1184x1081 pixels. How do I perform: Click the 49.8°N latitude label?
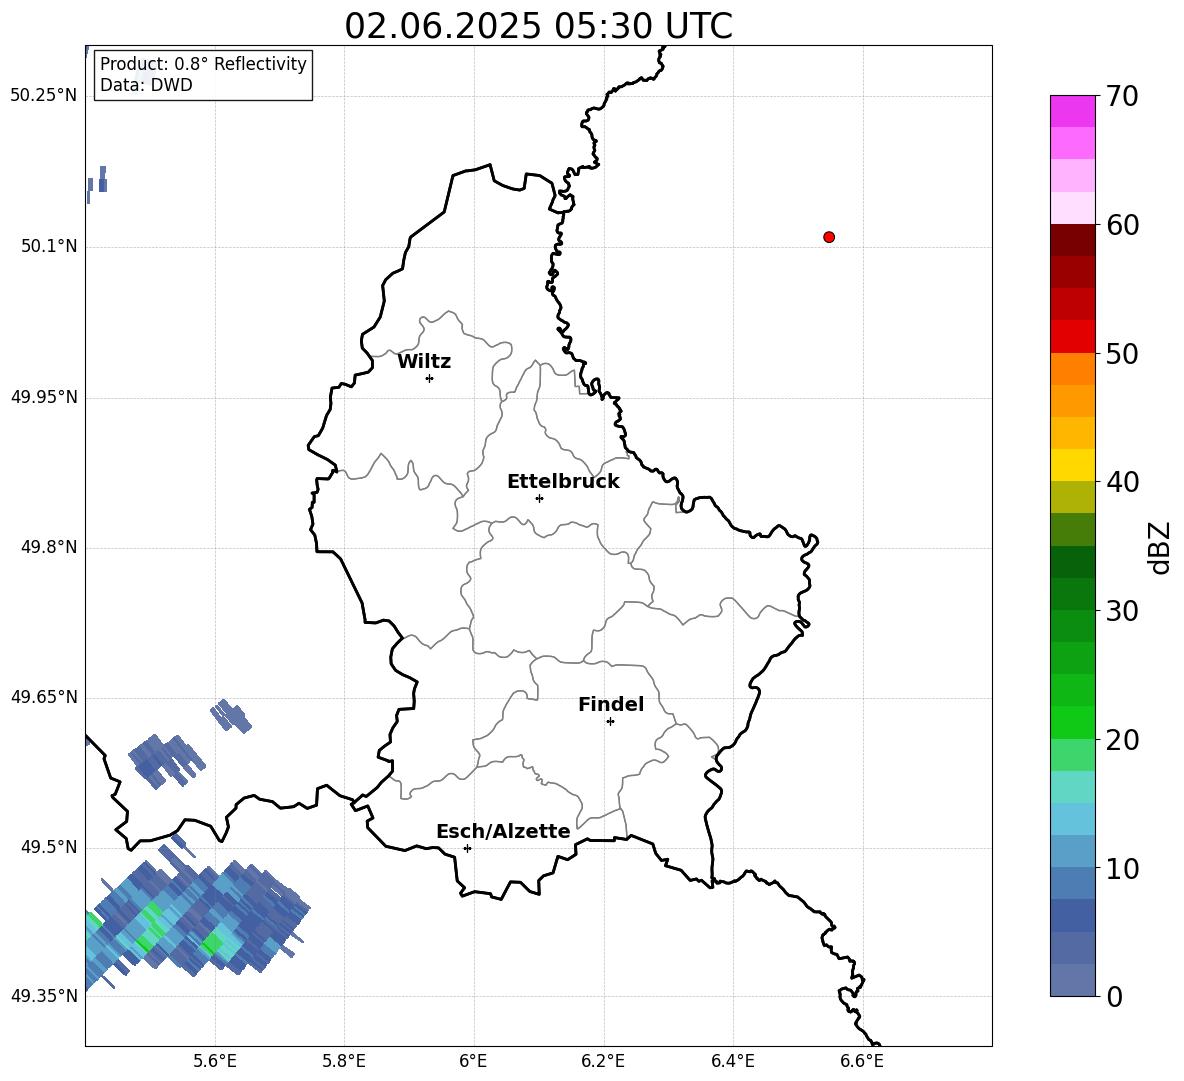(49, 547)
